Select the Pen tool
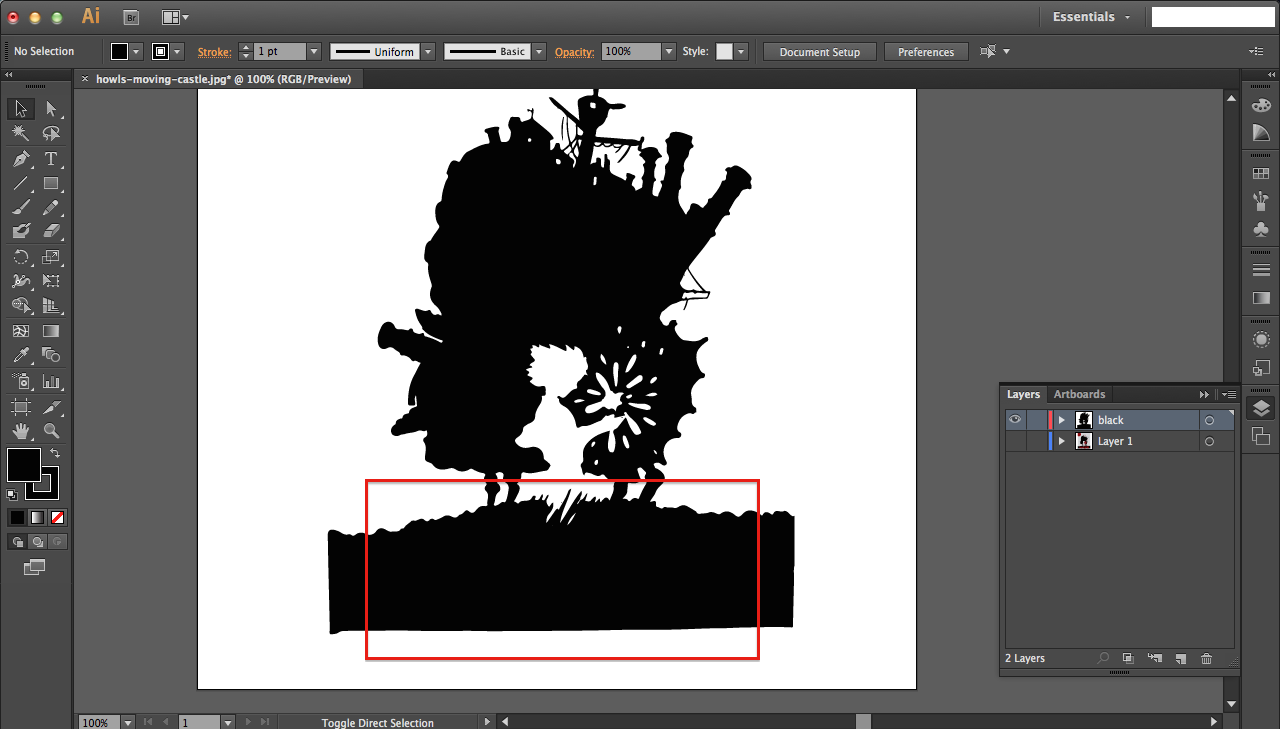 (21, 159)
